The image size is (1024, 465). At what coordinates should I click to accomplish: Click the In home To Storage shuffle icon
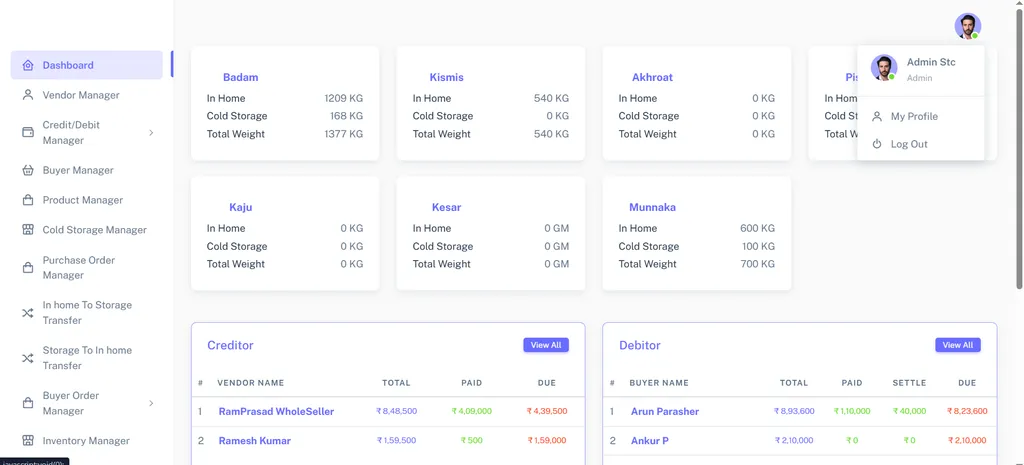coord(27,313)
